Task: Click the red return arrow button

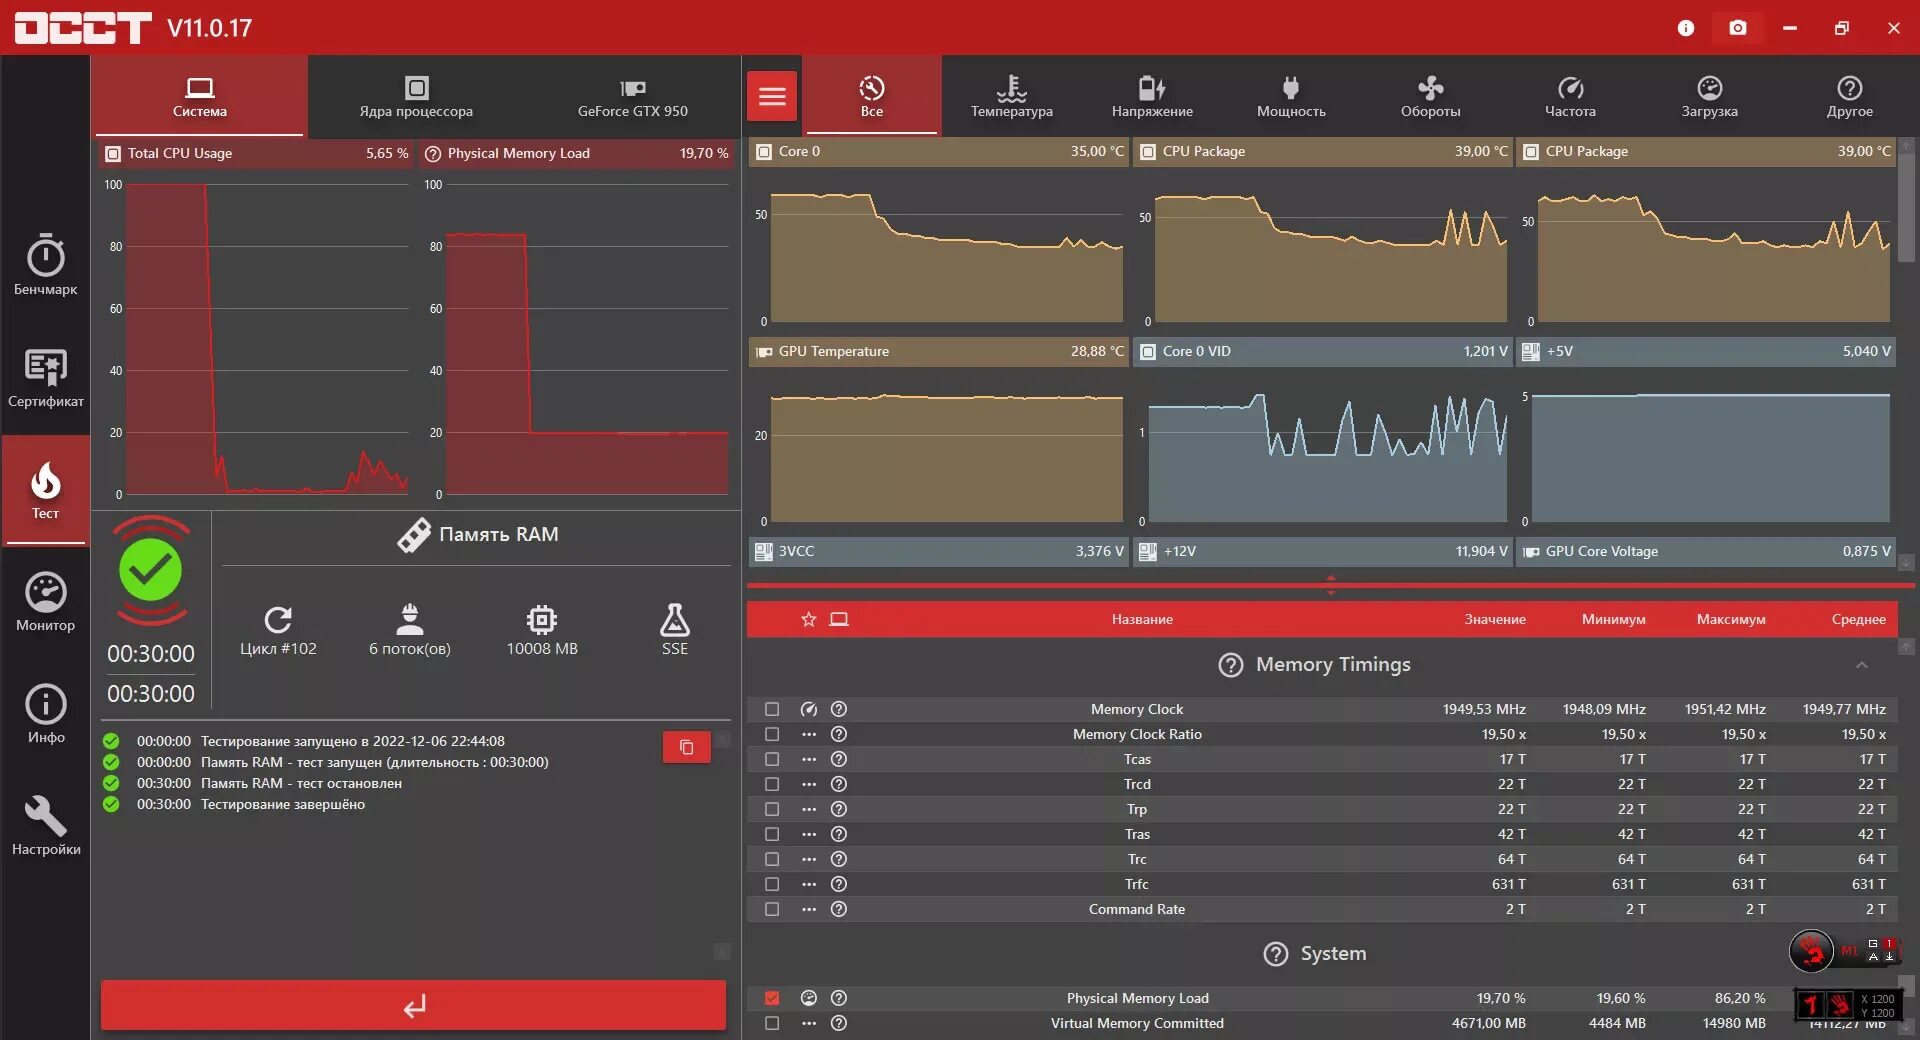Action: point(413,1005)
